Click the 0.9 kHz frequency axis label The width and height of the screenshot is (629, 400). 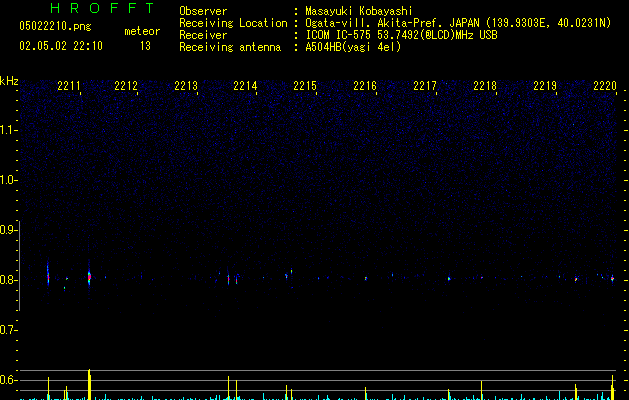pos(8,230)
